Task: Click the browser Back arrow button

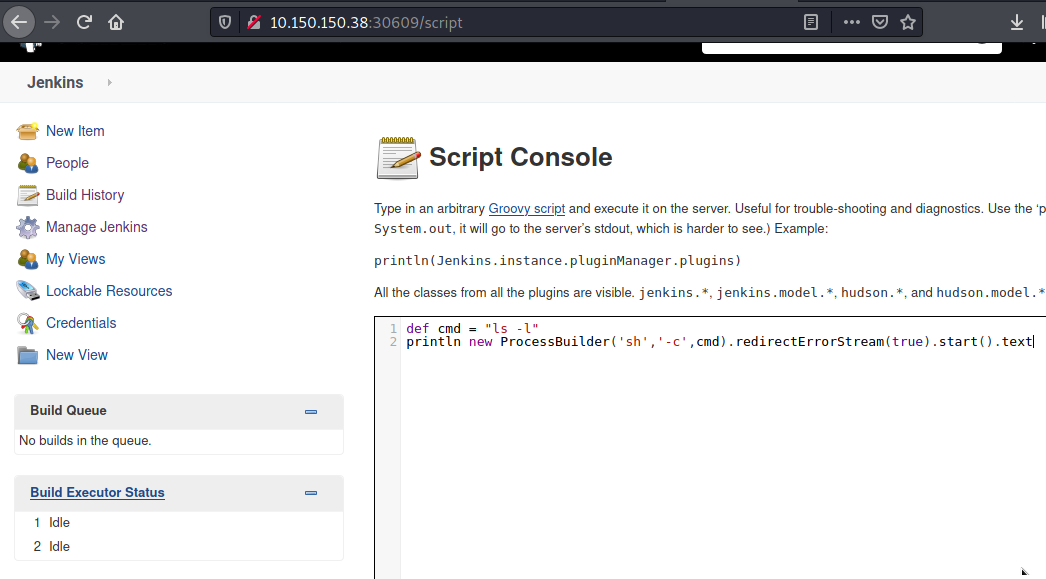Action: [19, 22]
